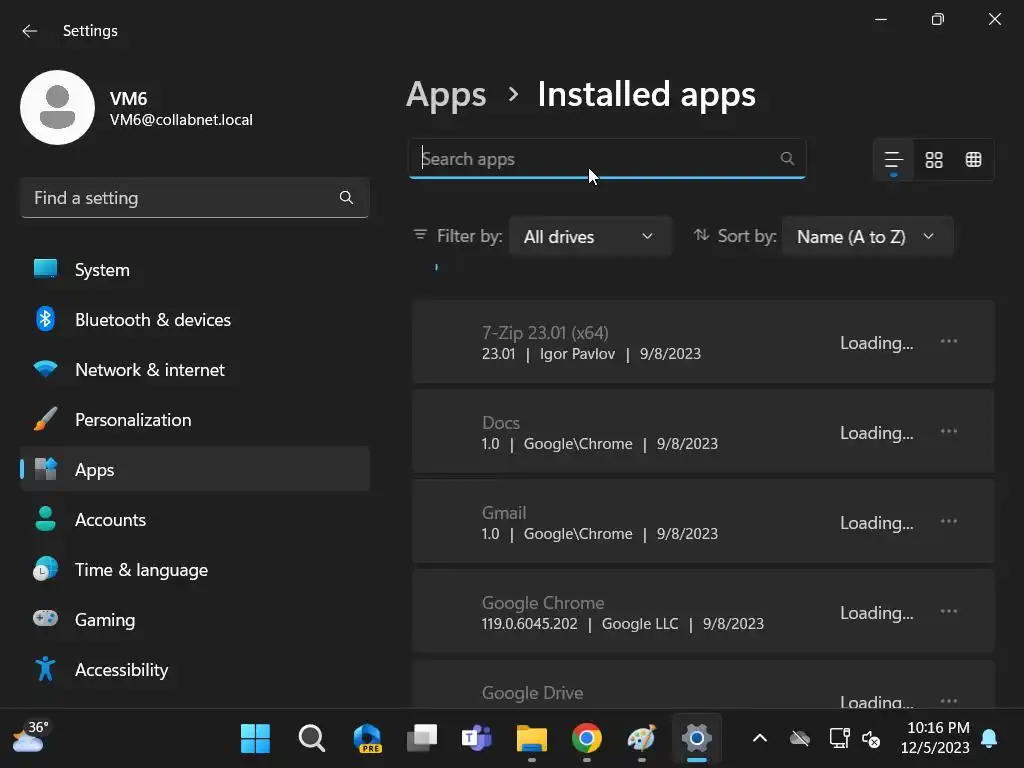The image size is (1024, 768).
Task: Go back using the Settings back arrow
Action: (x=29, y=31)
